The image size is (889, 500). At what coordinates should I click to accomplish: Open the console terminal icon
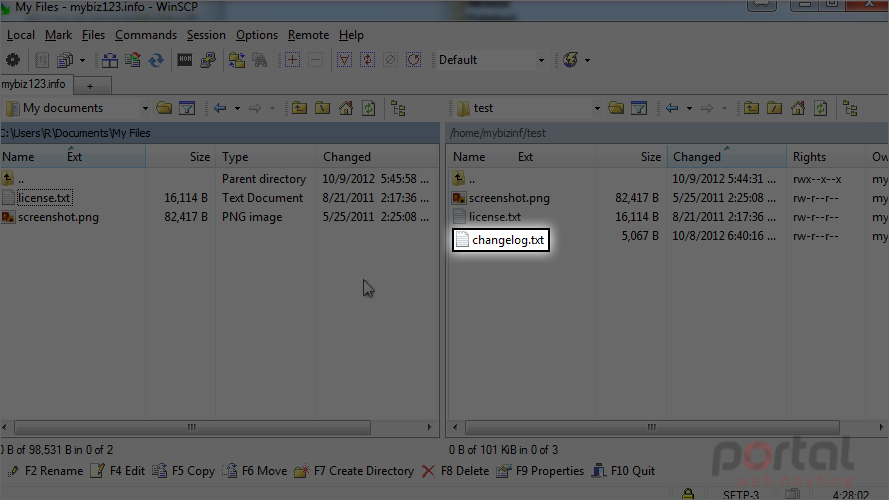(185, 60)
